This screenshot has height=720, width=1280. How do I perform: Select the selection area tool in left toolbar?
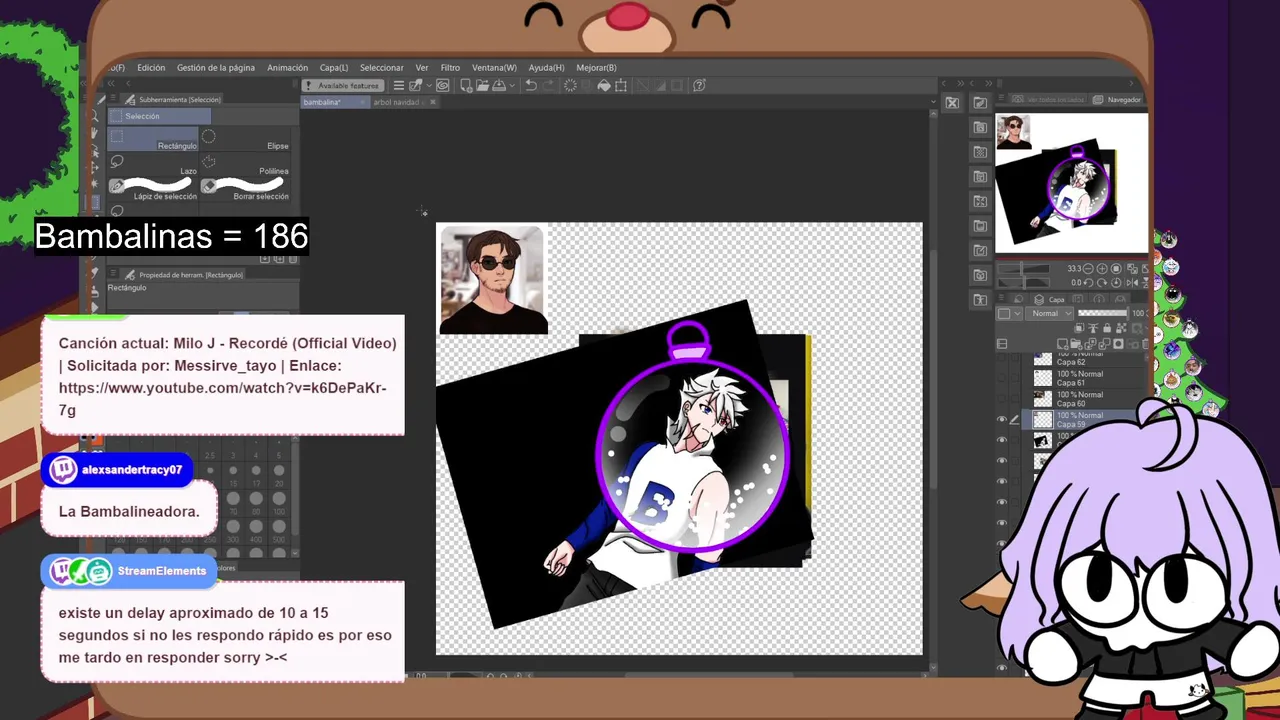(96, 202)
